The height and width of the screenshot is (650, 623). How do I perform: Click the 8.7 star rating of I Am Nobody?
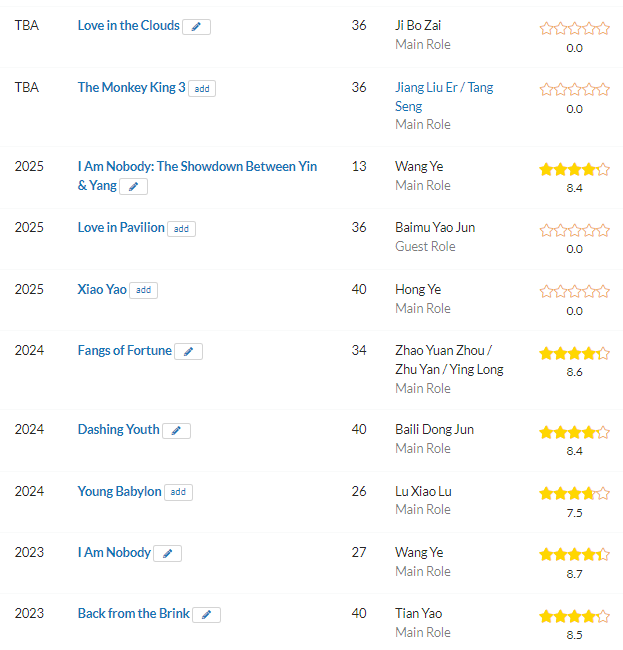(575, 554)
